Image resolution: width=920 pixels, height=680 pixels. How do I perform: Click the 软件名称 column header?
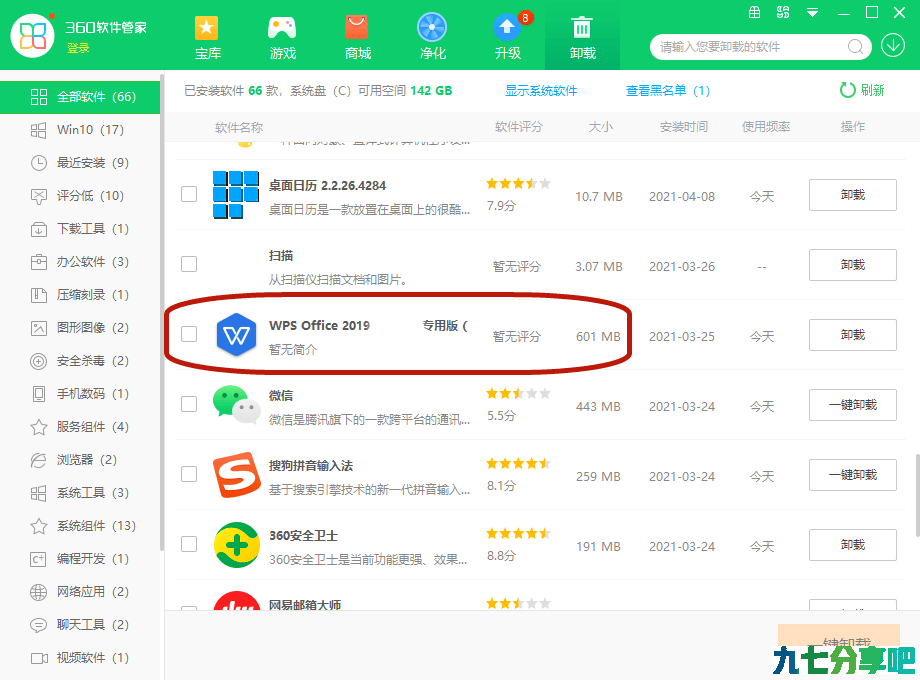pyautogui.click(x=239, y=127)
